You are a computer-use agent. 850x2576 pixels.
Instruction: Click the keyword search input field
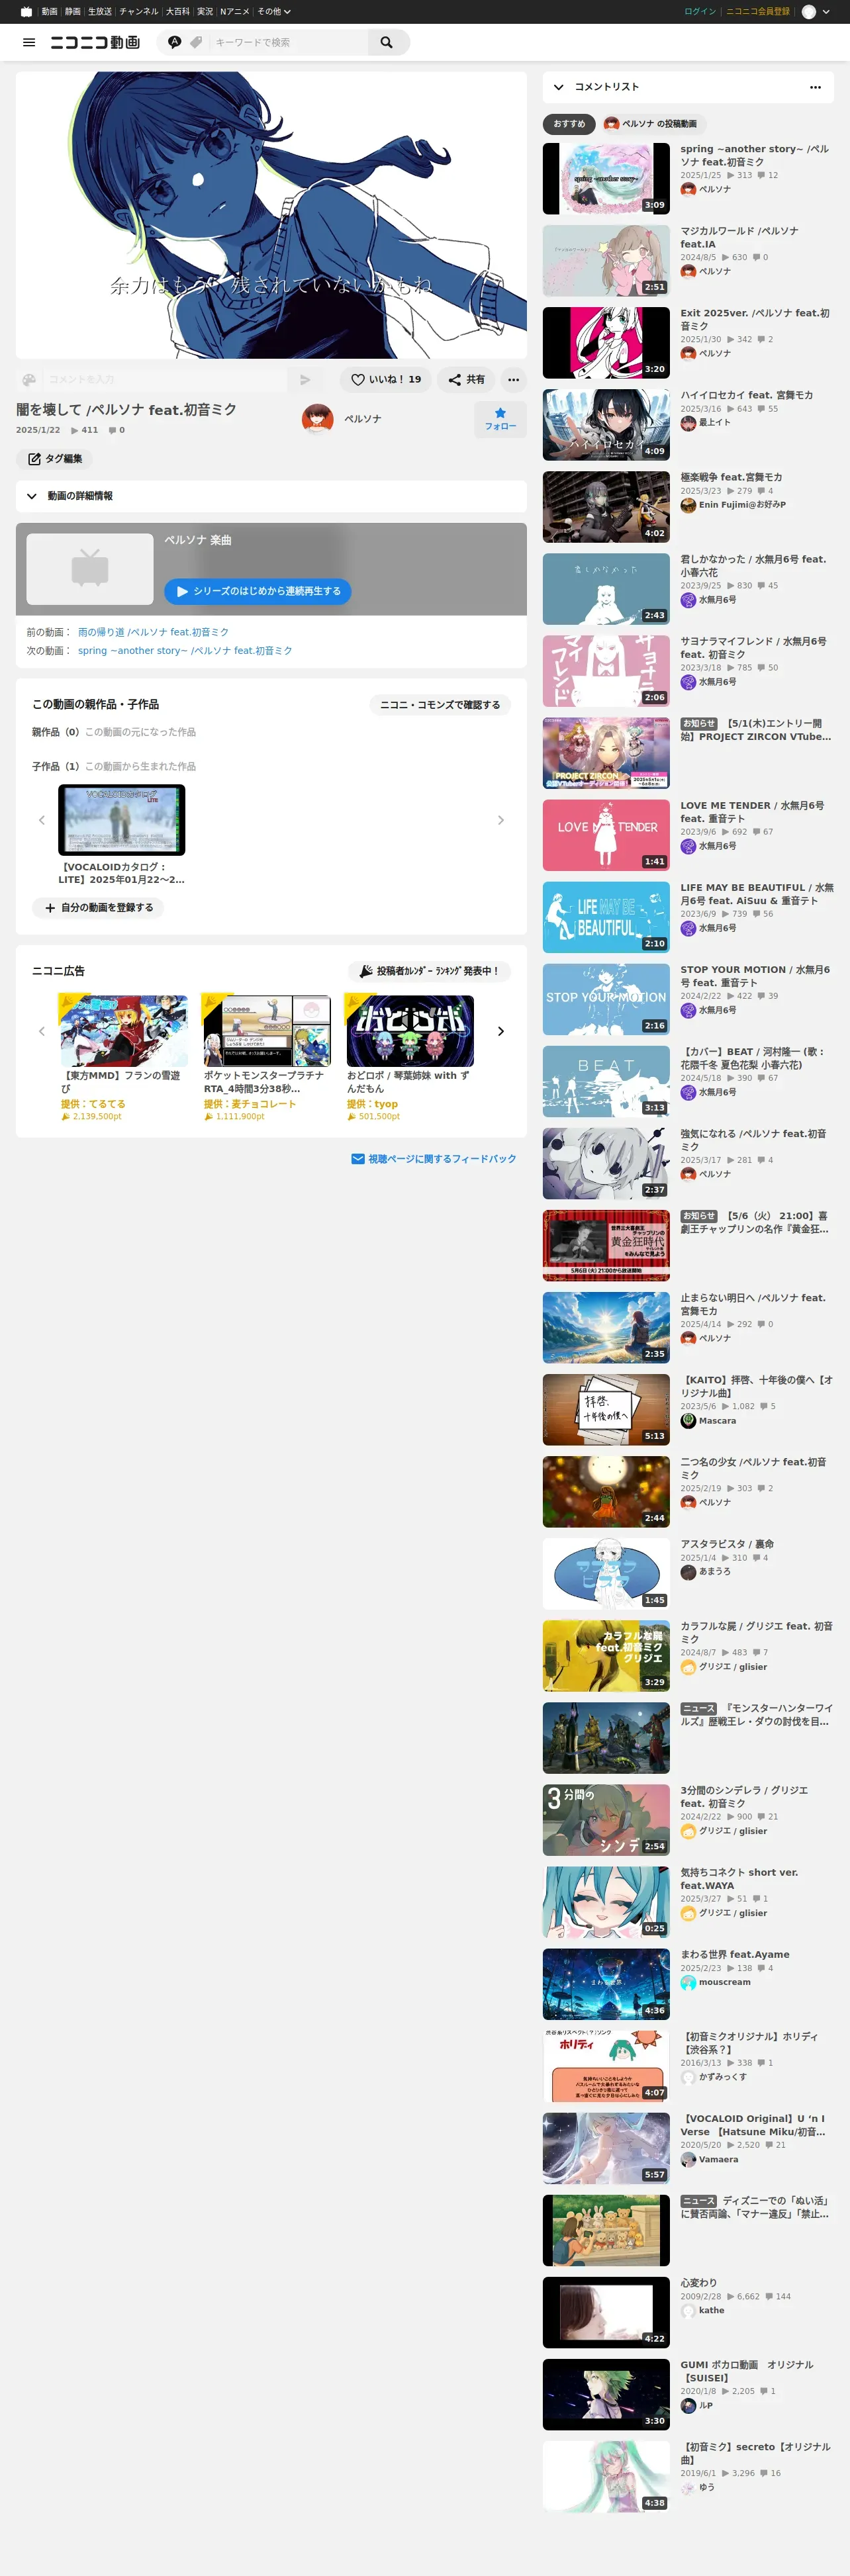288,42
